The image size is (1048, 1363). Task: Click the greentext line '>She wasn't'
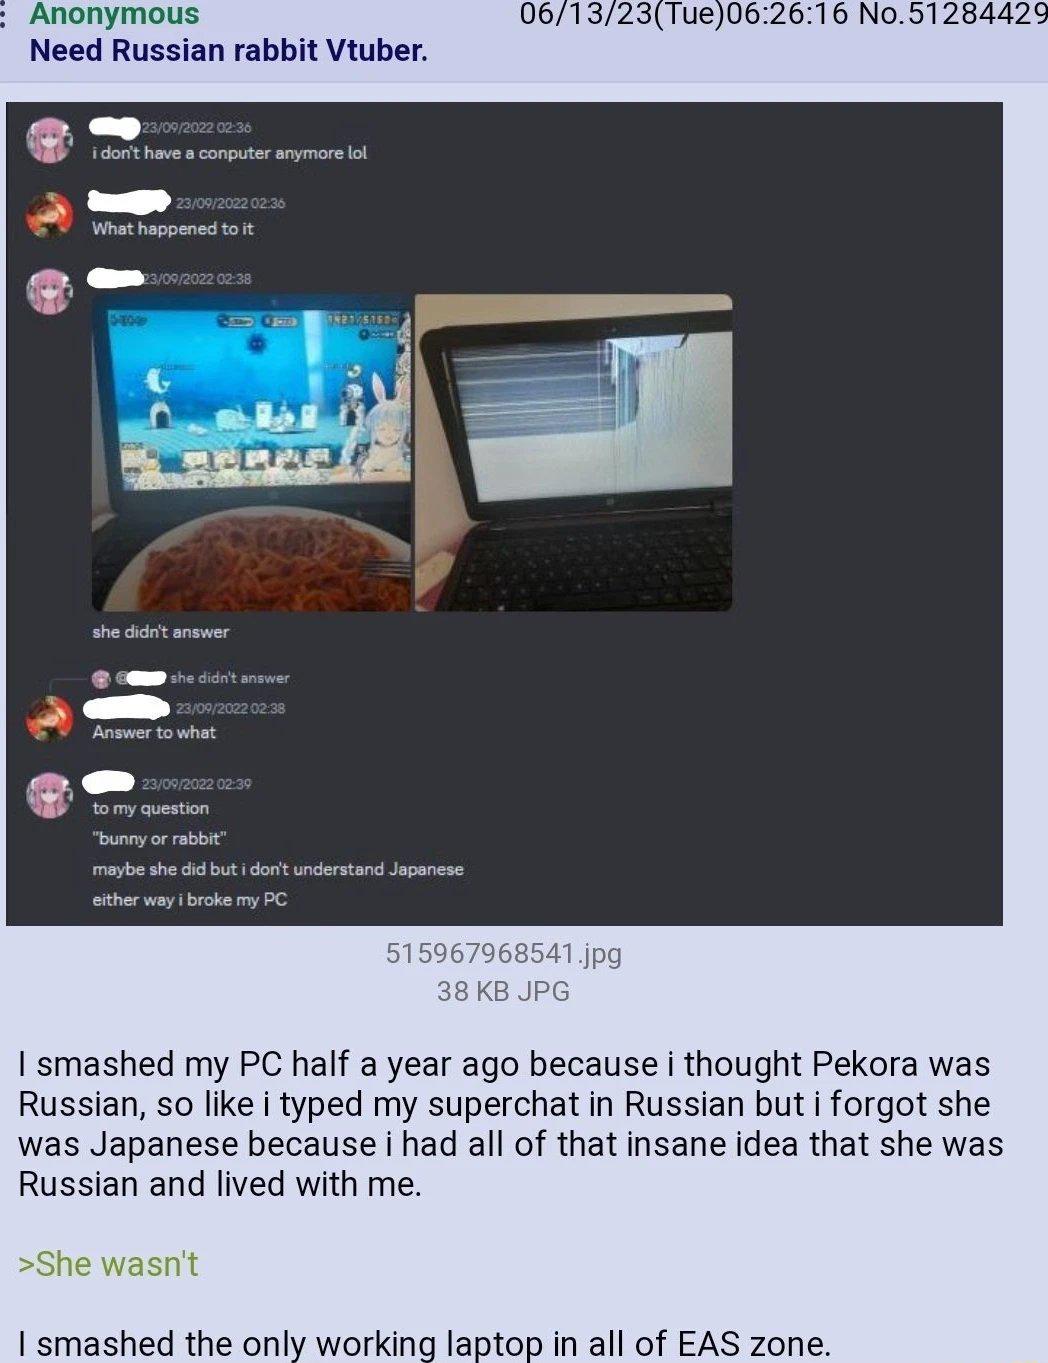pyautogui.click(x=108, y=1264)
